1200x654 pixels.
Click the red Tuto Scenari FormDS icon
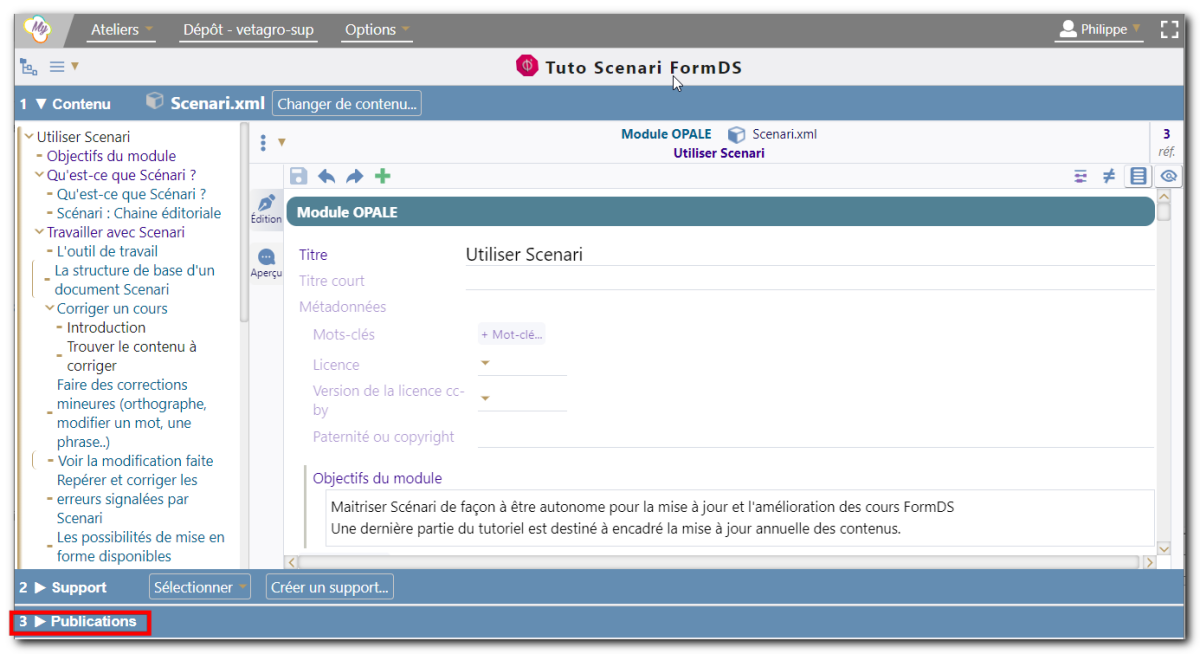(526, 66)
